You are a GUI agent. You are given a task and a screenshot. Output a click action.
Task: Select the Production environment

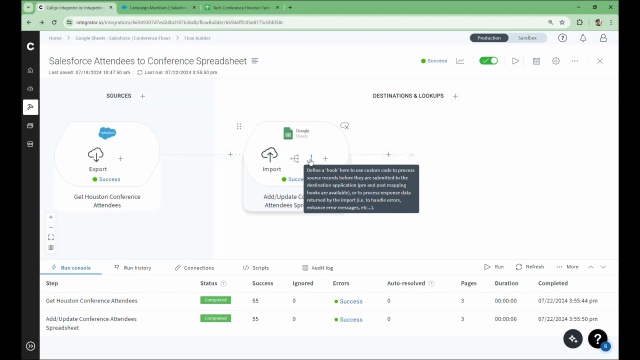point(489,38)
